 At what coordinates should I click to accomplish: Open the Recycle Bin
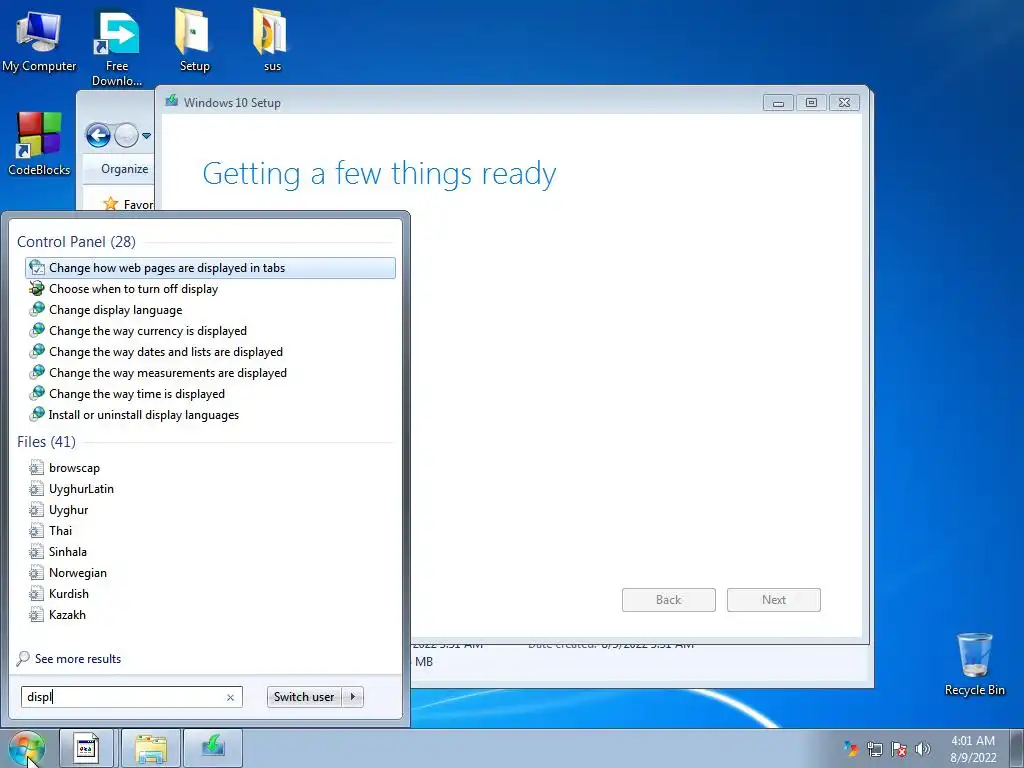tap(974, 664)
